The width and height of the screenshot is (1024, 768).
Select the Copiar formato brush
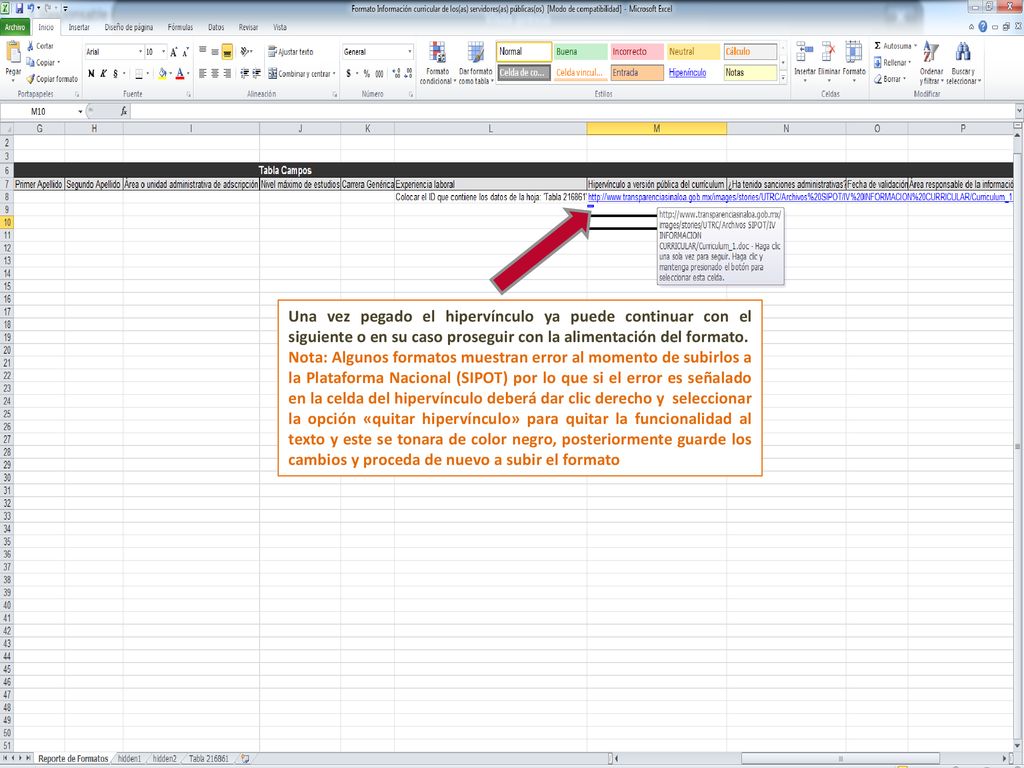tap(30, 78)
